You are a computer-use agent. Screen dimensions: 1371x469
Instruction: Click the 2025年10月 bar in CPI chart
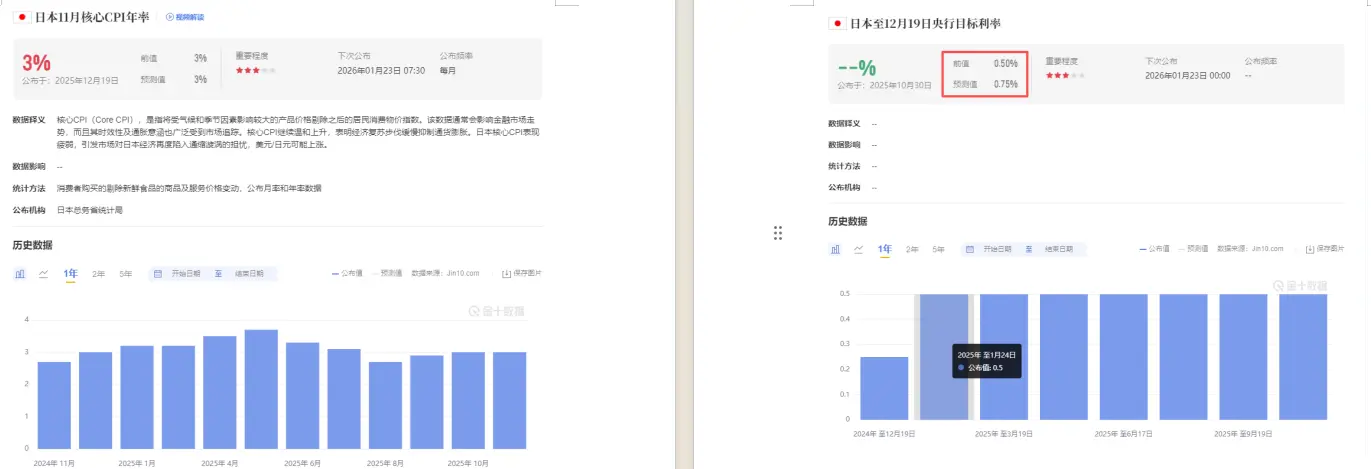click(x=468, y=400)
